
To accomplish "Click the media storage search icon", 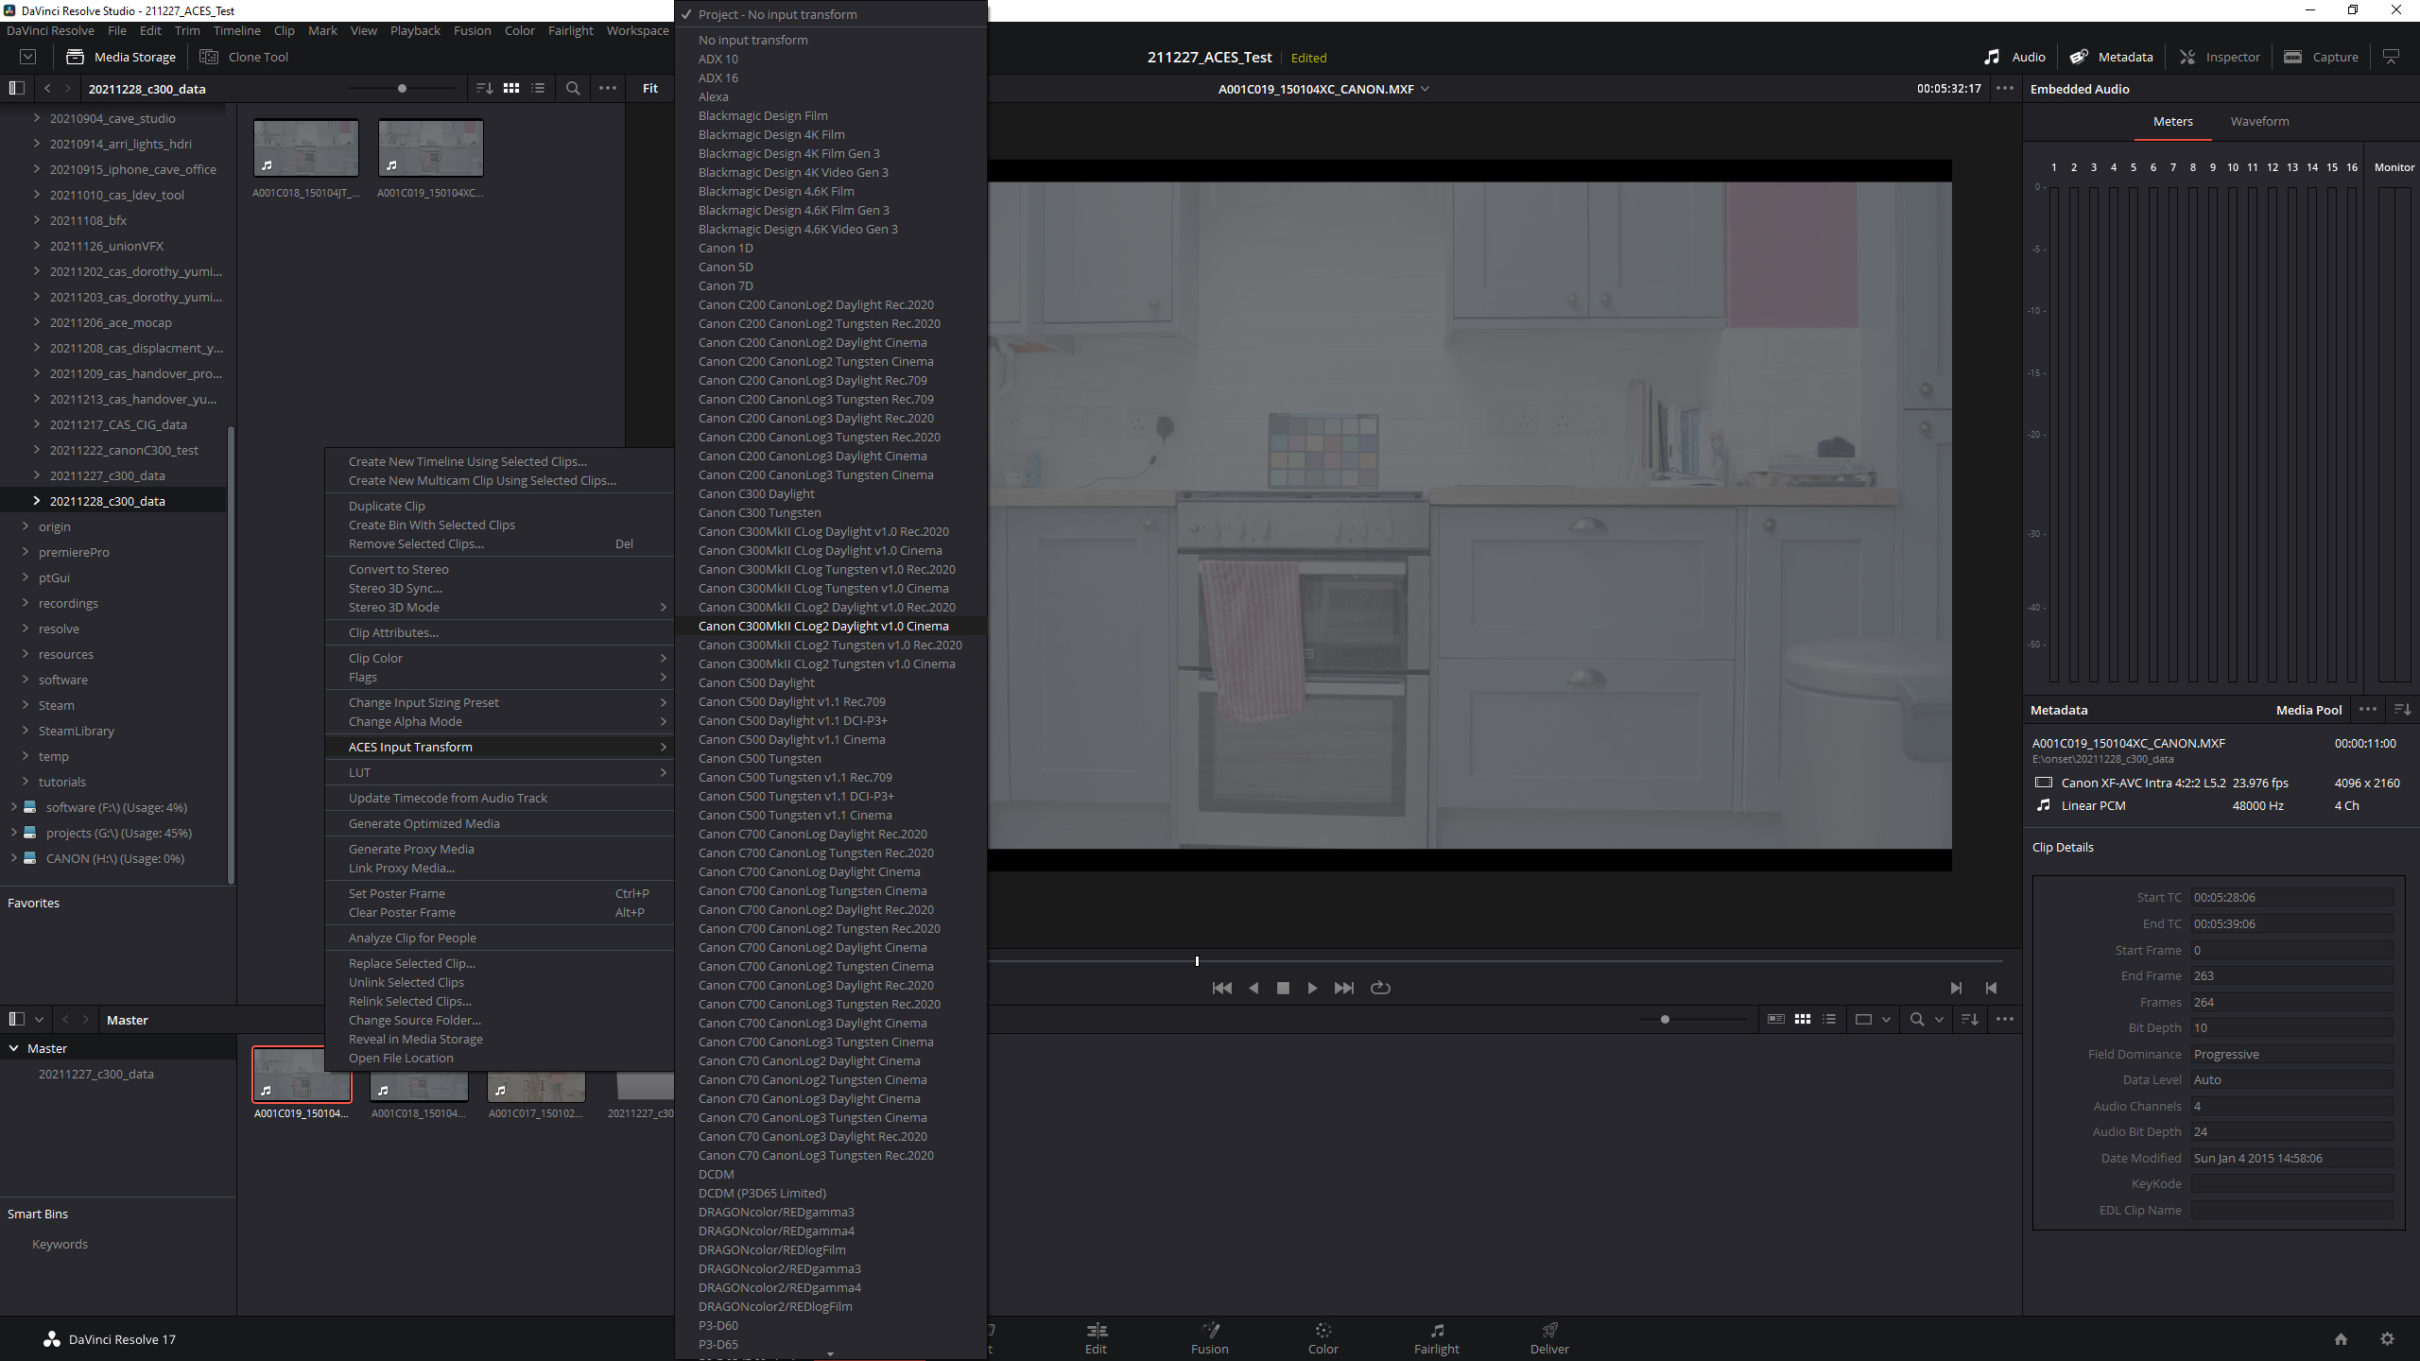I will (573, 88).
